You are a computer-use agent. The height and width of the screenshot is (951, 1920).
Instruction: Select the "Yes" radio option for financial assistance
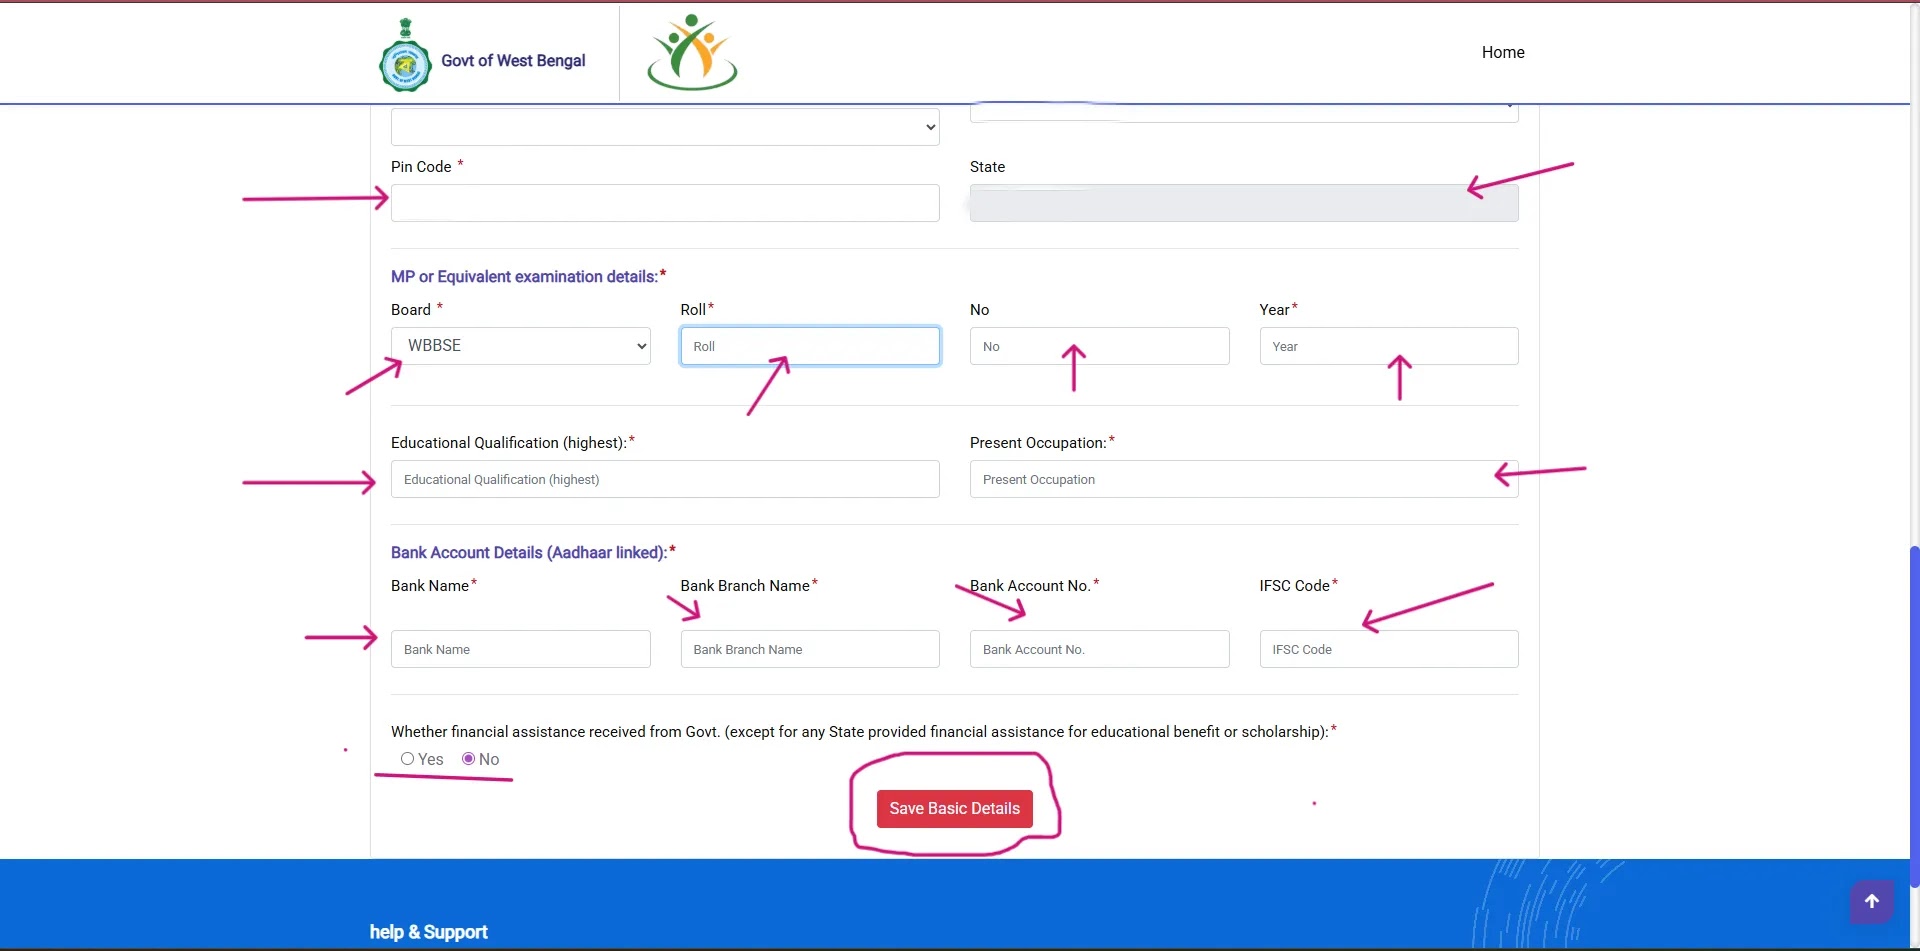pos(407,759)
